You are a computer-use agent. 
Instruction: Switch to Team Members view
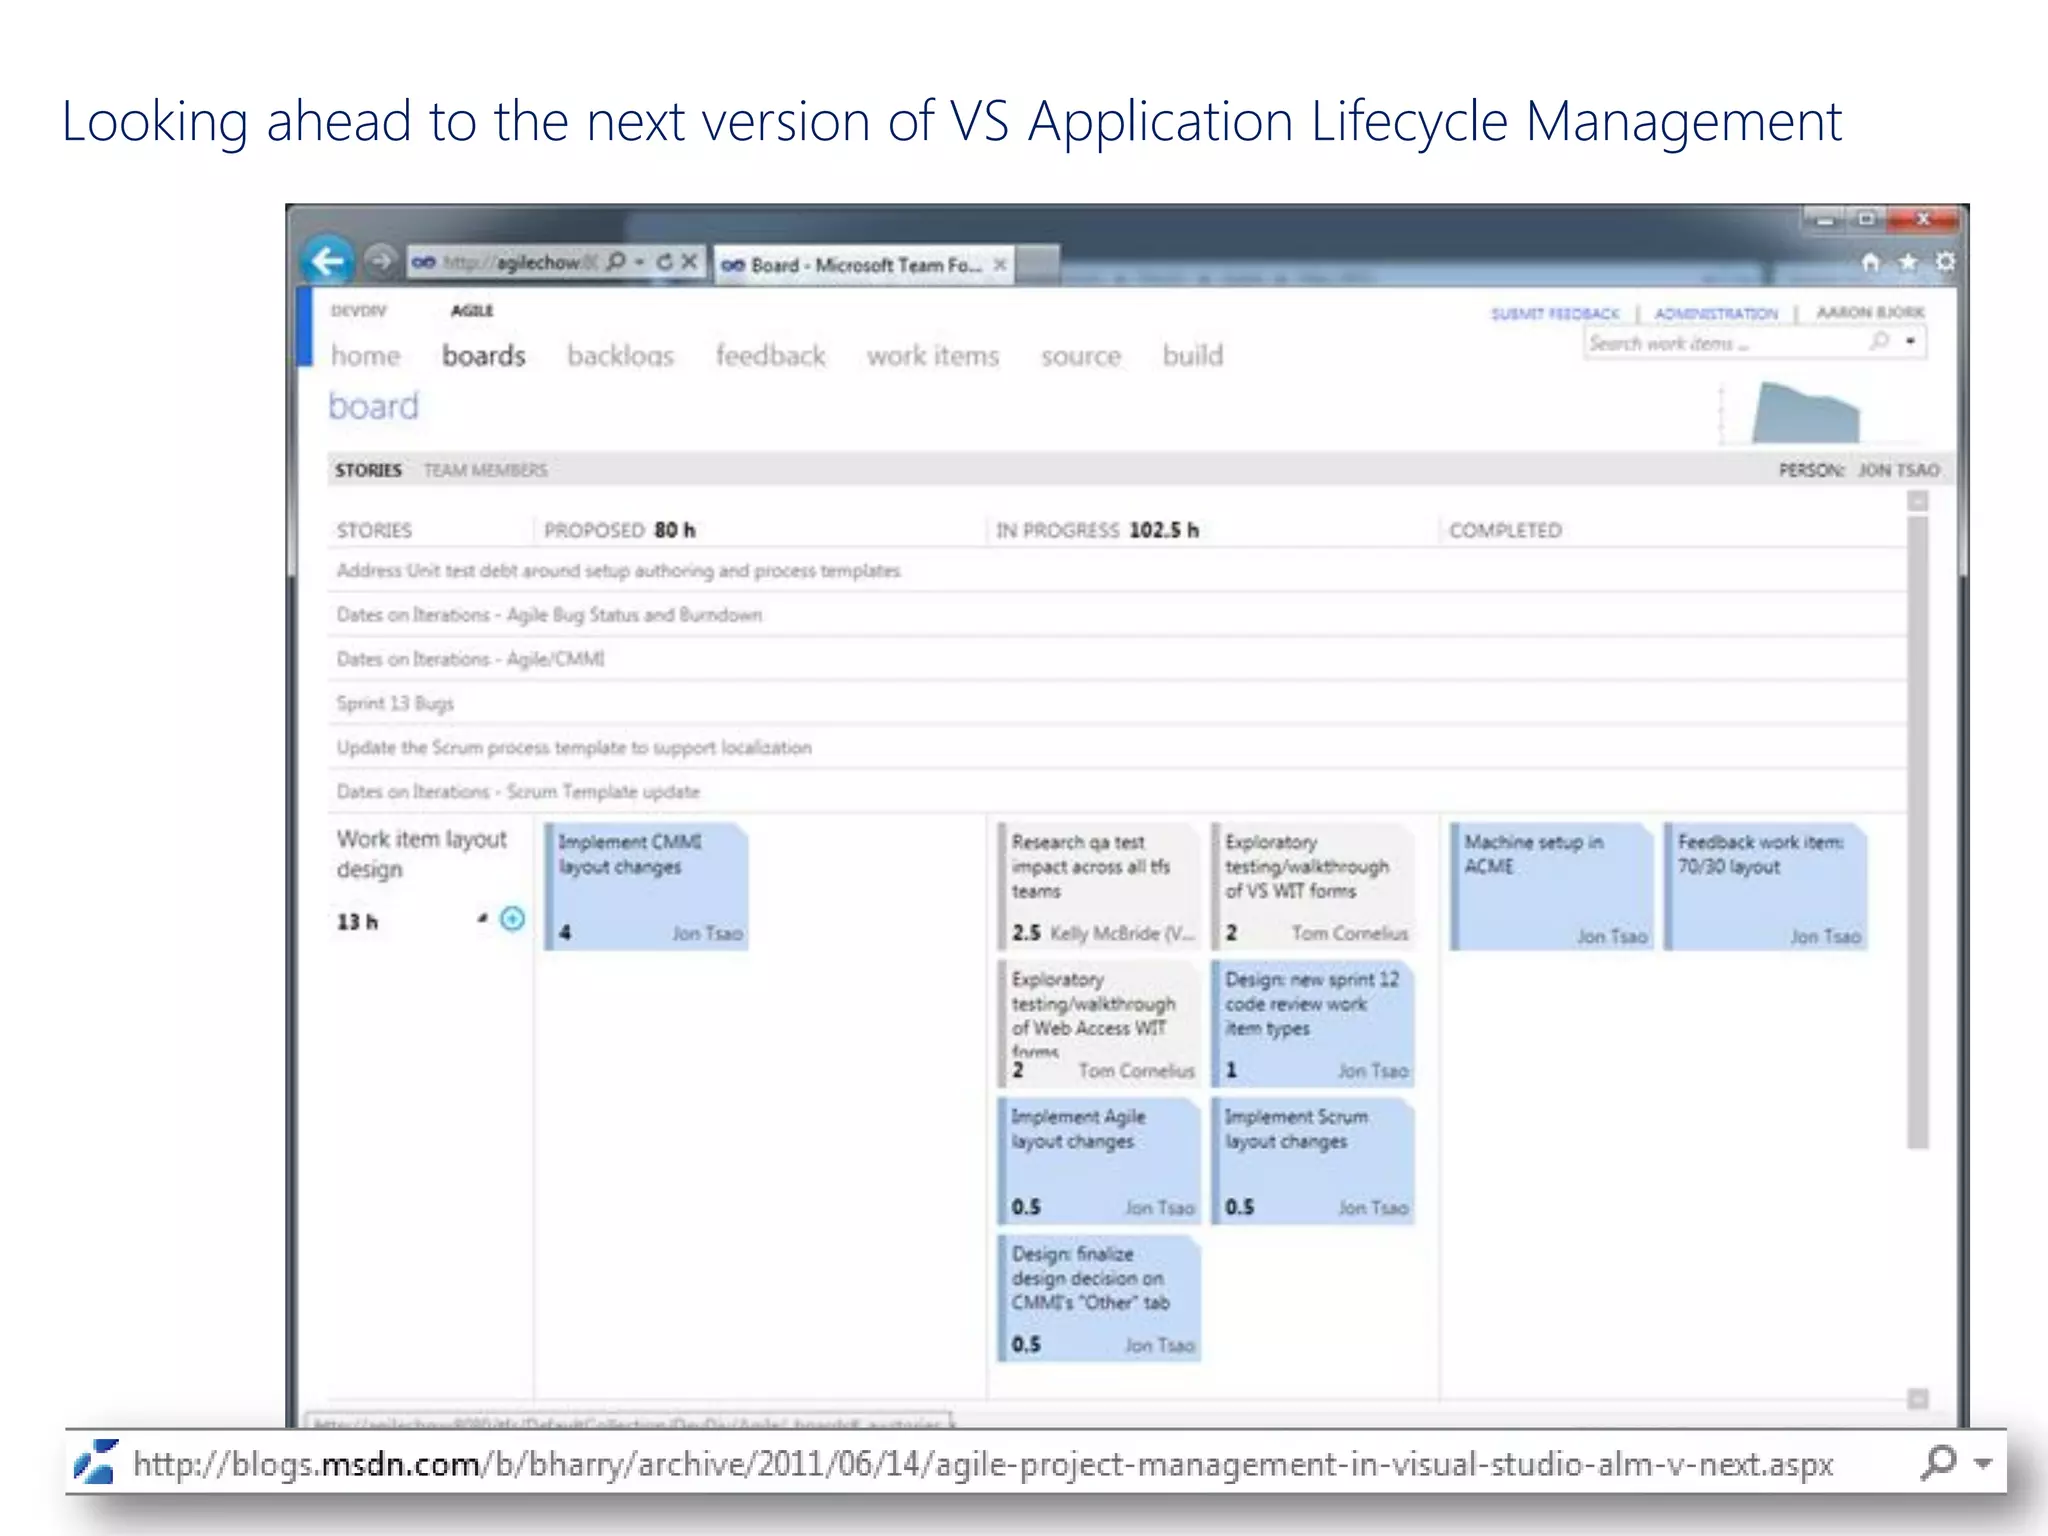[485, 470]
